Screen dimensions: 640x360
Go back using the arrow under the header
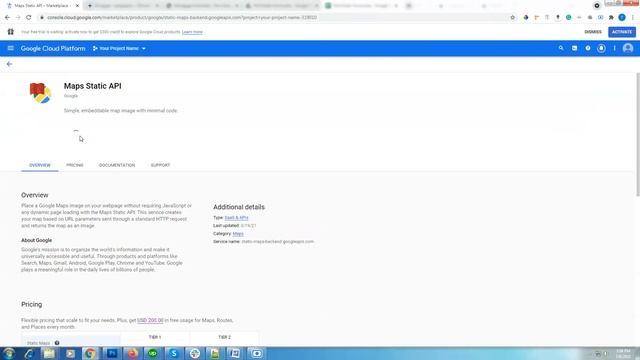9,64
